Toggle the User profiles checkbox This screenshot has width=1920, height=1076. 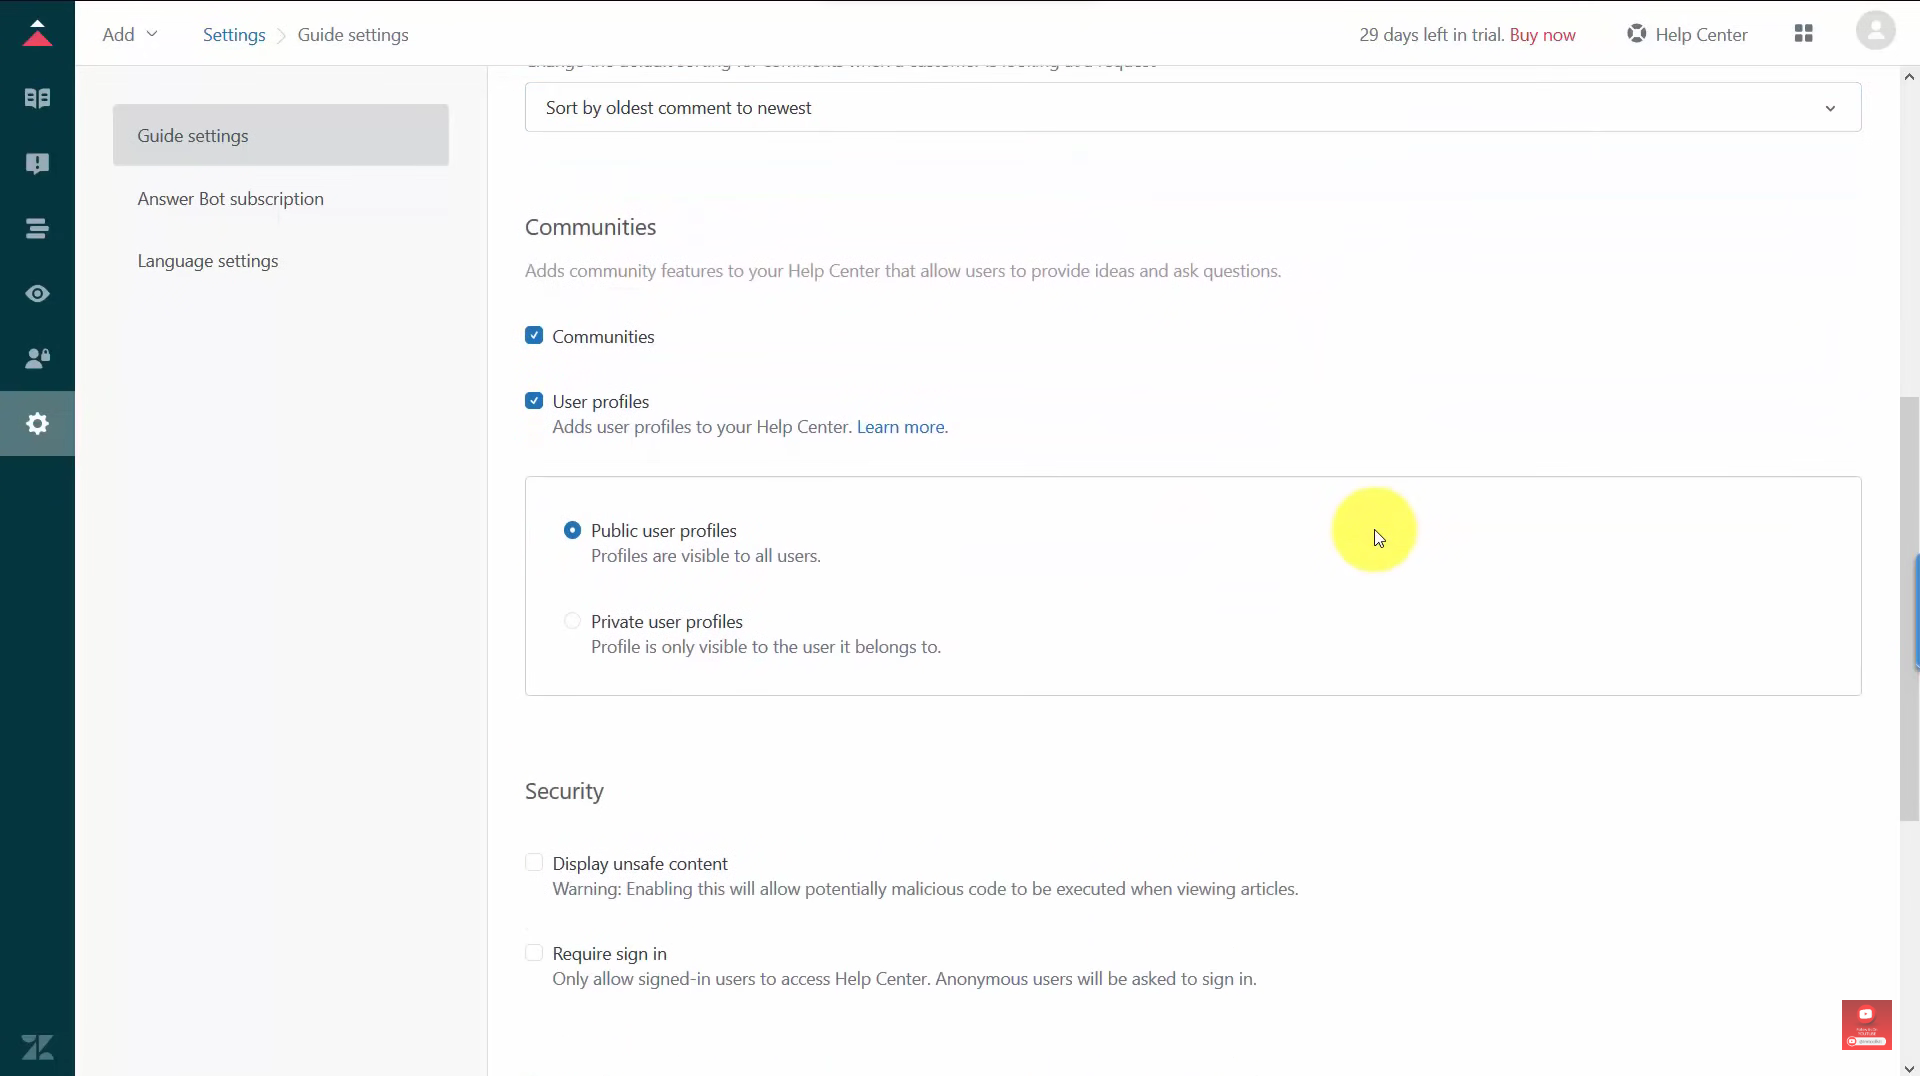[534, 401]
